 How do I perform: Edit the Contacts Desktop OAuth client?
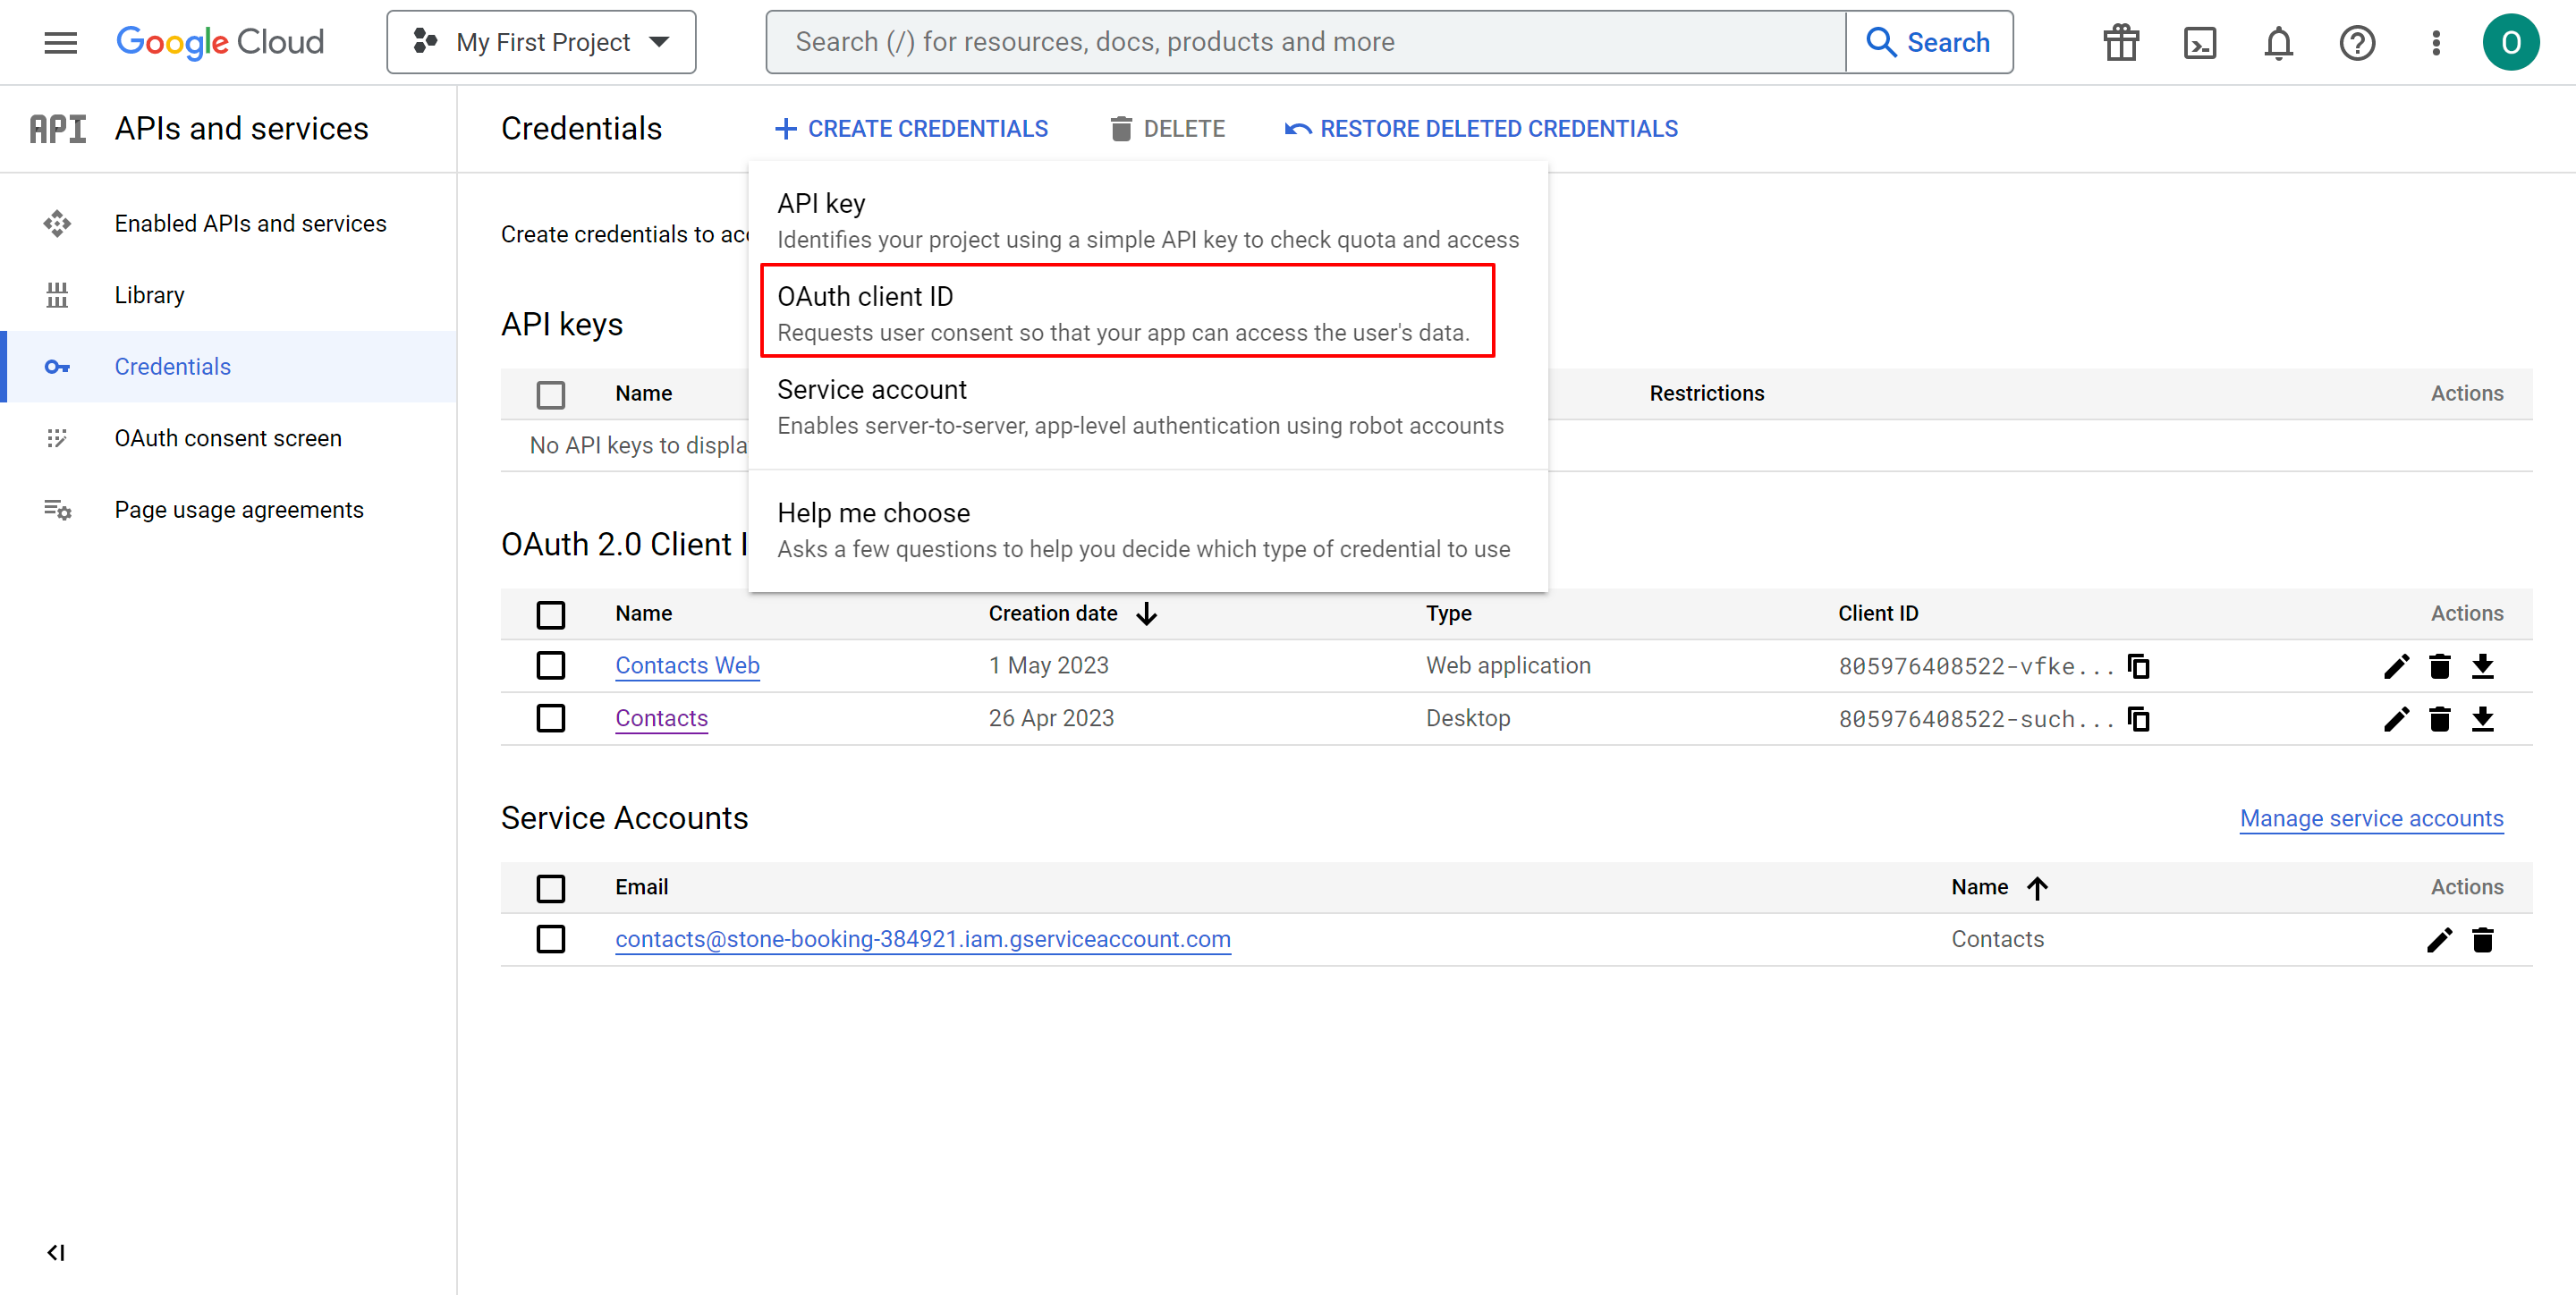(x=2396, y=719)
